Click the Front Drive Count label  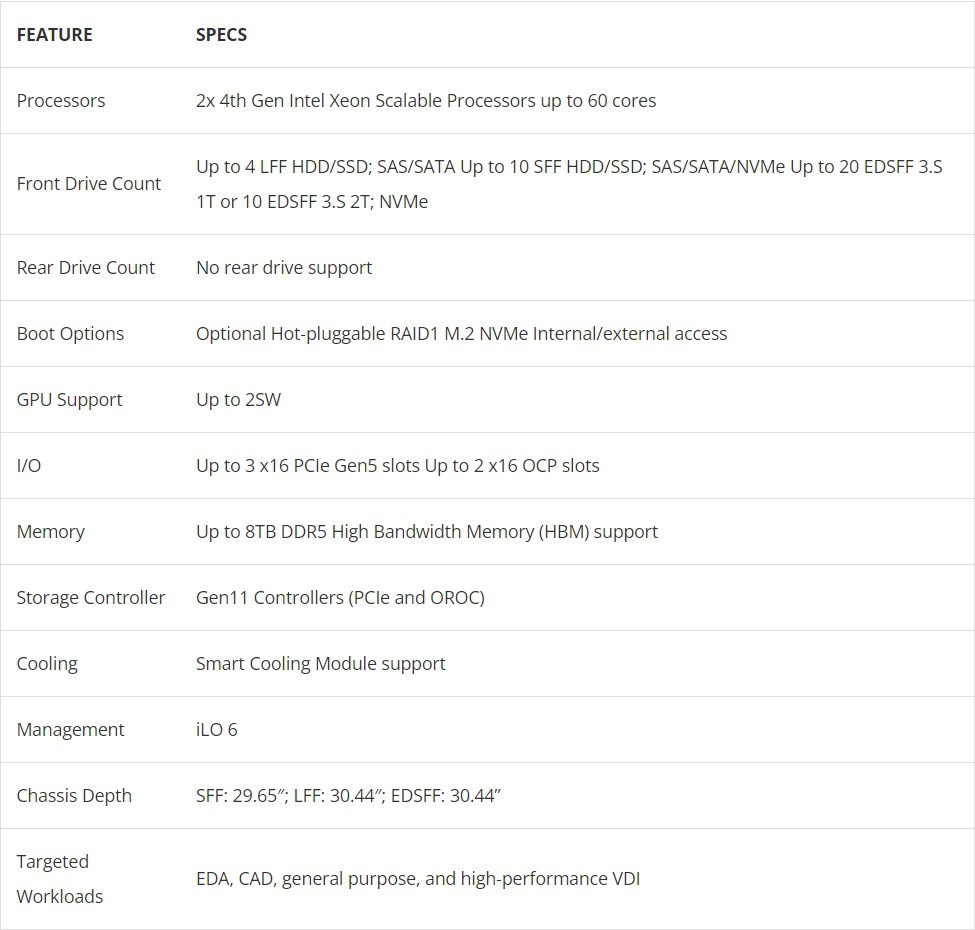coord(89,184)
